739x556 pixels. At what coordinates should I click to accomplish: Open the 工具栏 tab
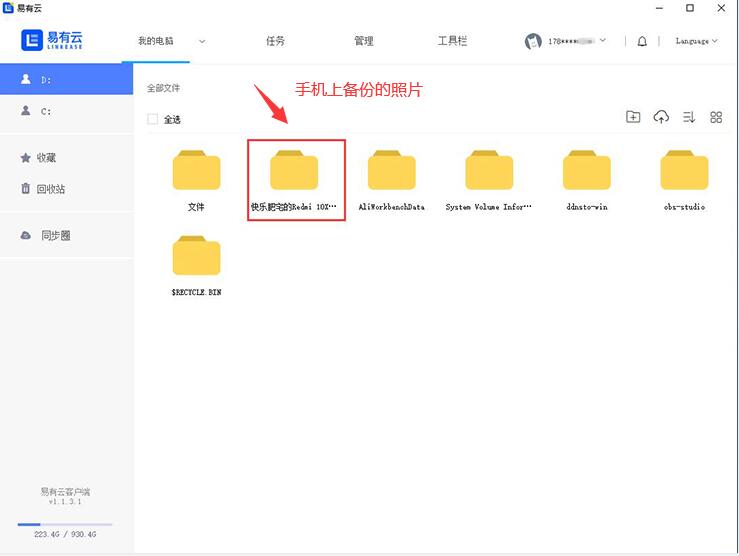(452, 41)
